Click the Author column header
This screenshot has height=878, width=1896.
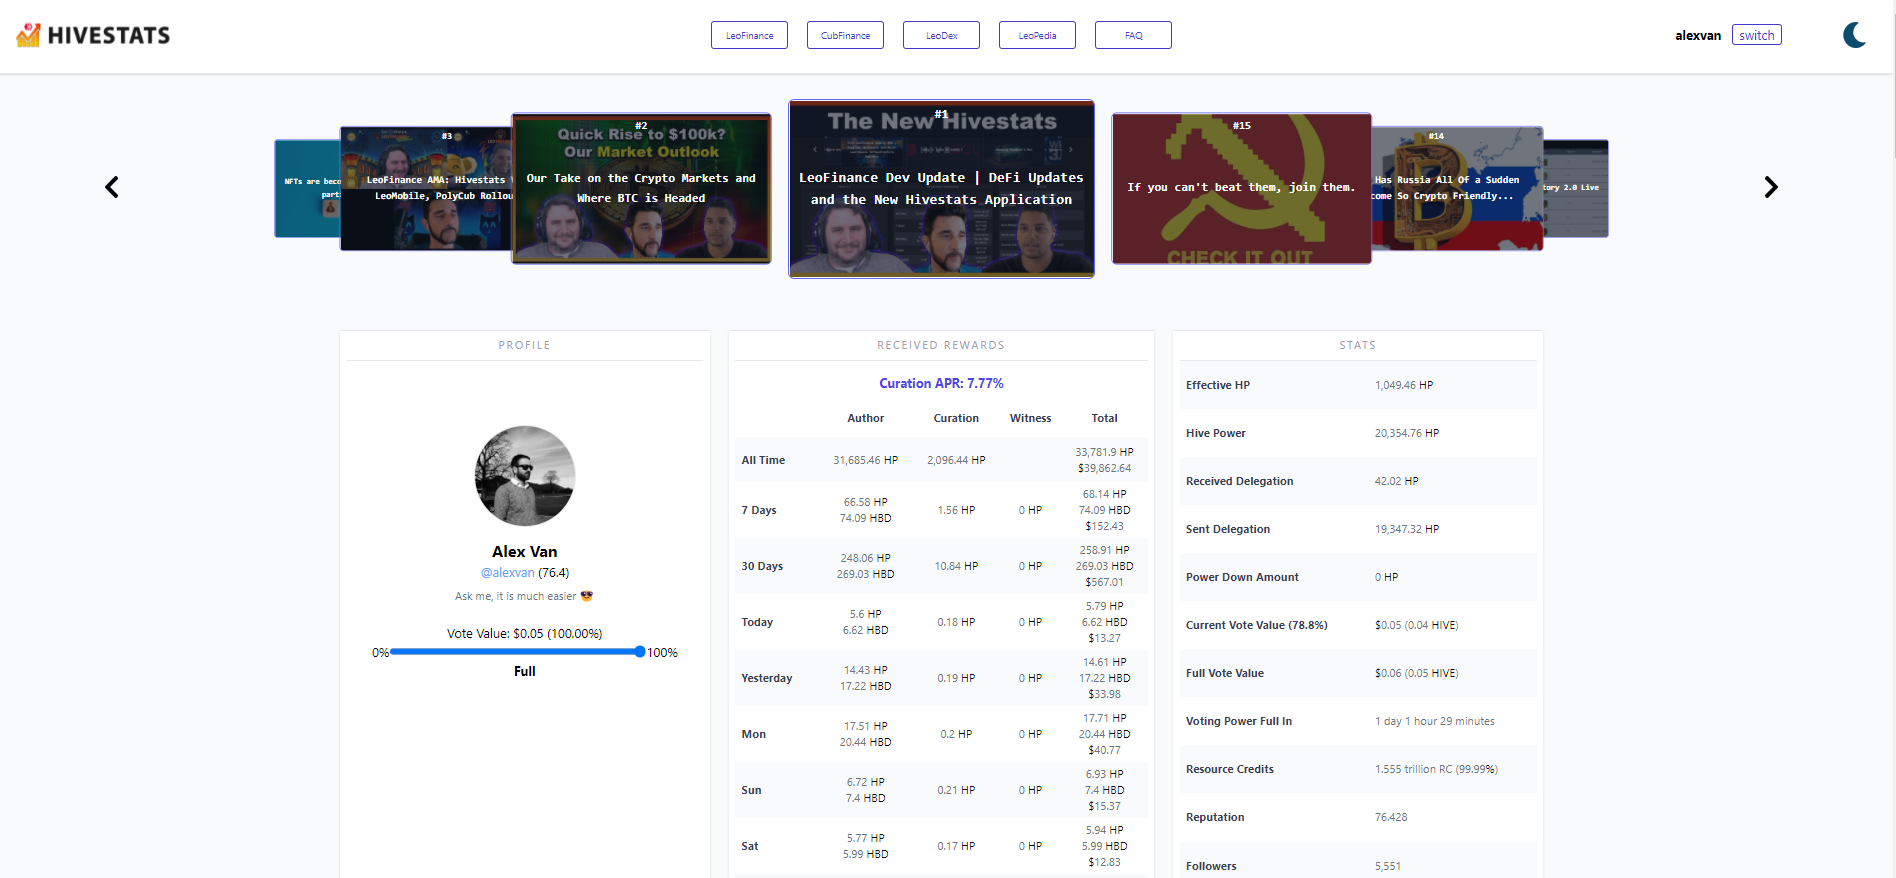point(866,418)
